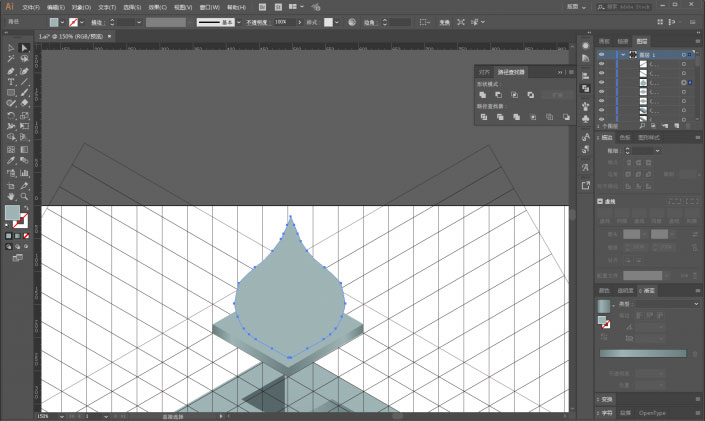Click the Exclude shape mode icon
Screen dimensions: 705x421
point(531,95)
